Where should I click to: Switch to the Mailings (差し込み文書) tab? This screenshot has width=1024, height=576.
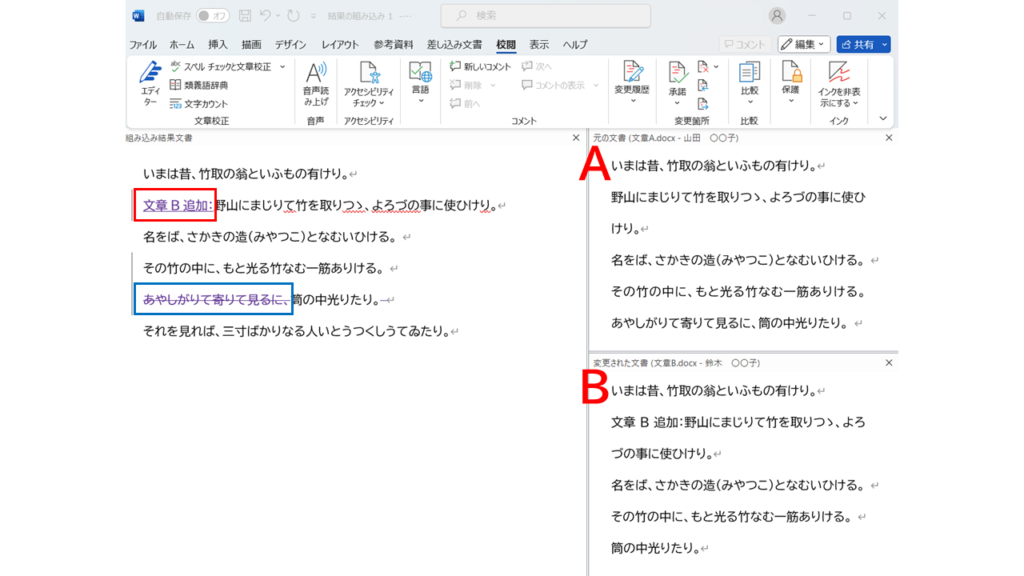click(455, 44)
